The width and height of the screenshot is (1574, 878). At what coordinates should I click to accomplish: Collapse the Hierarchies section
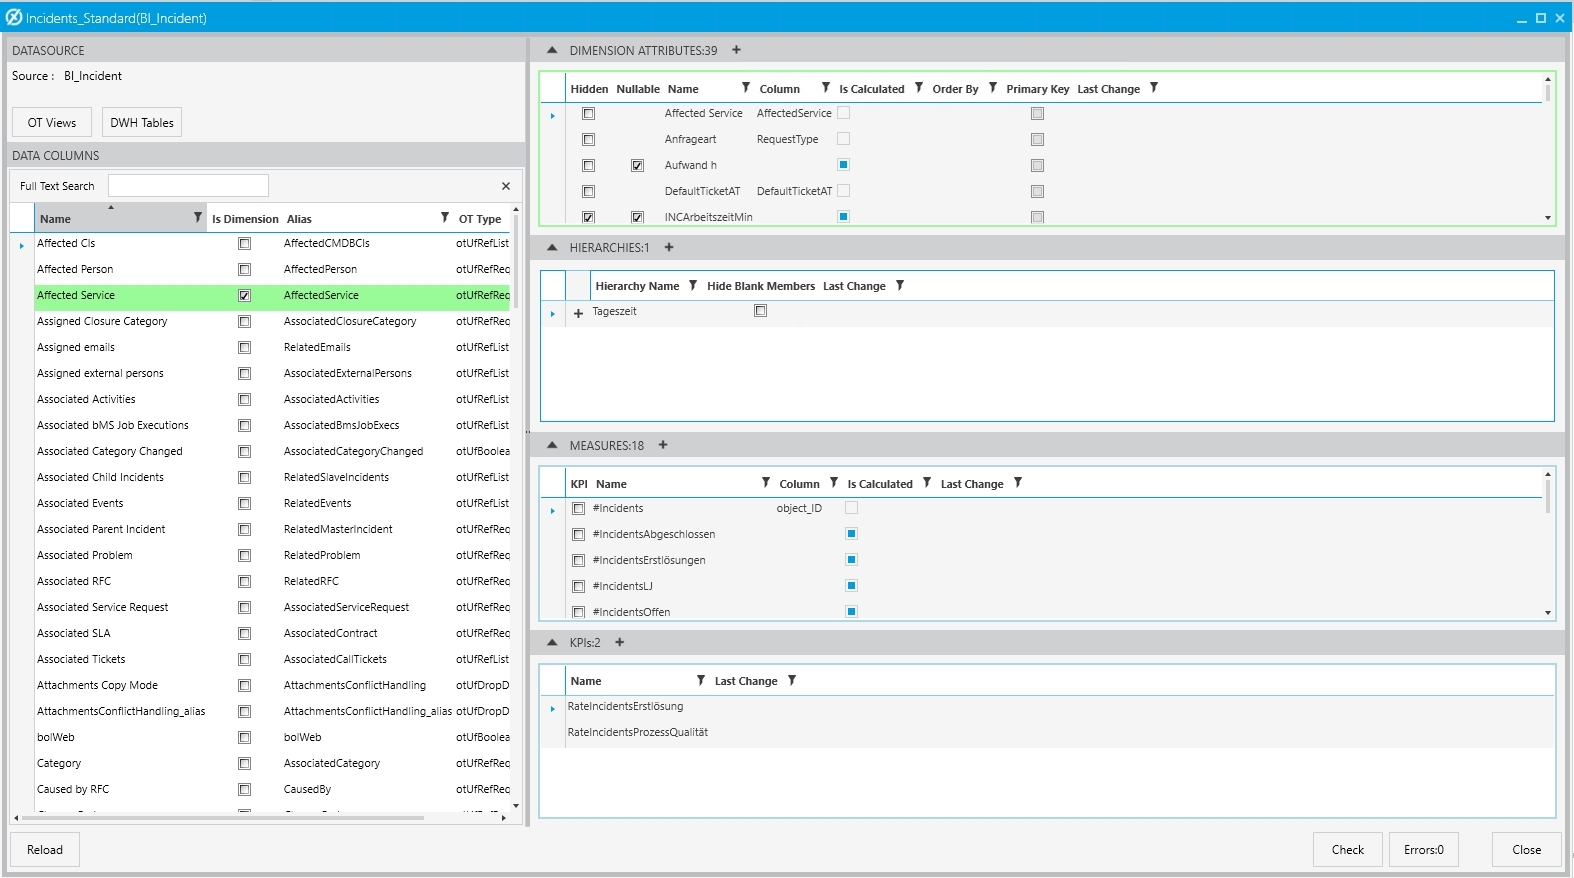point(552,247)
